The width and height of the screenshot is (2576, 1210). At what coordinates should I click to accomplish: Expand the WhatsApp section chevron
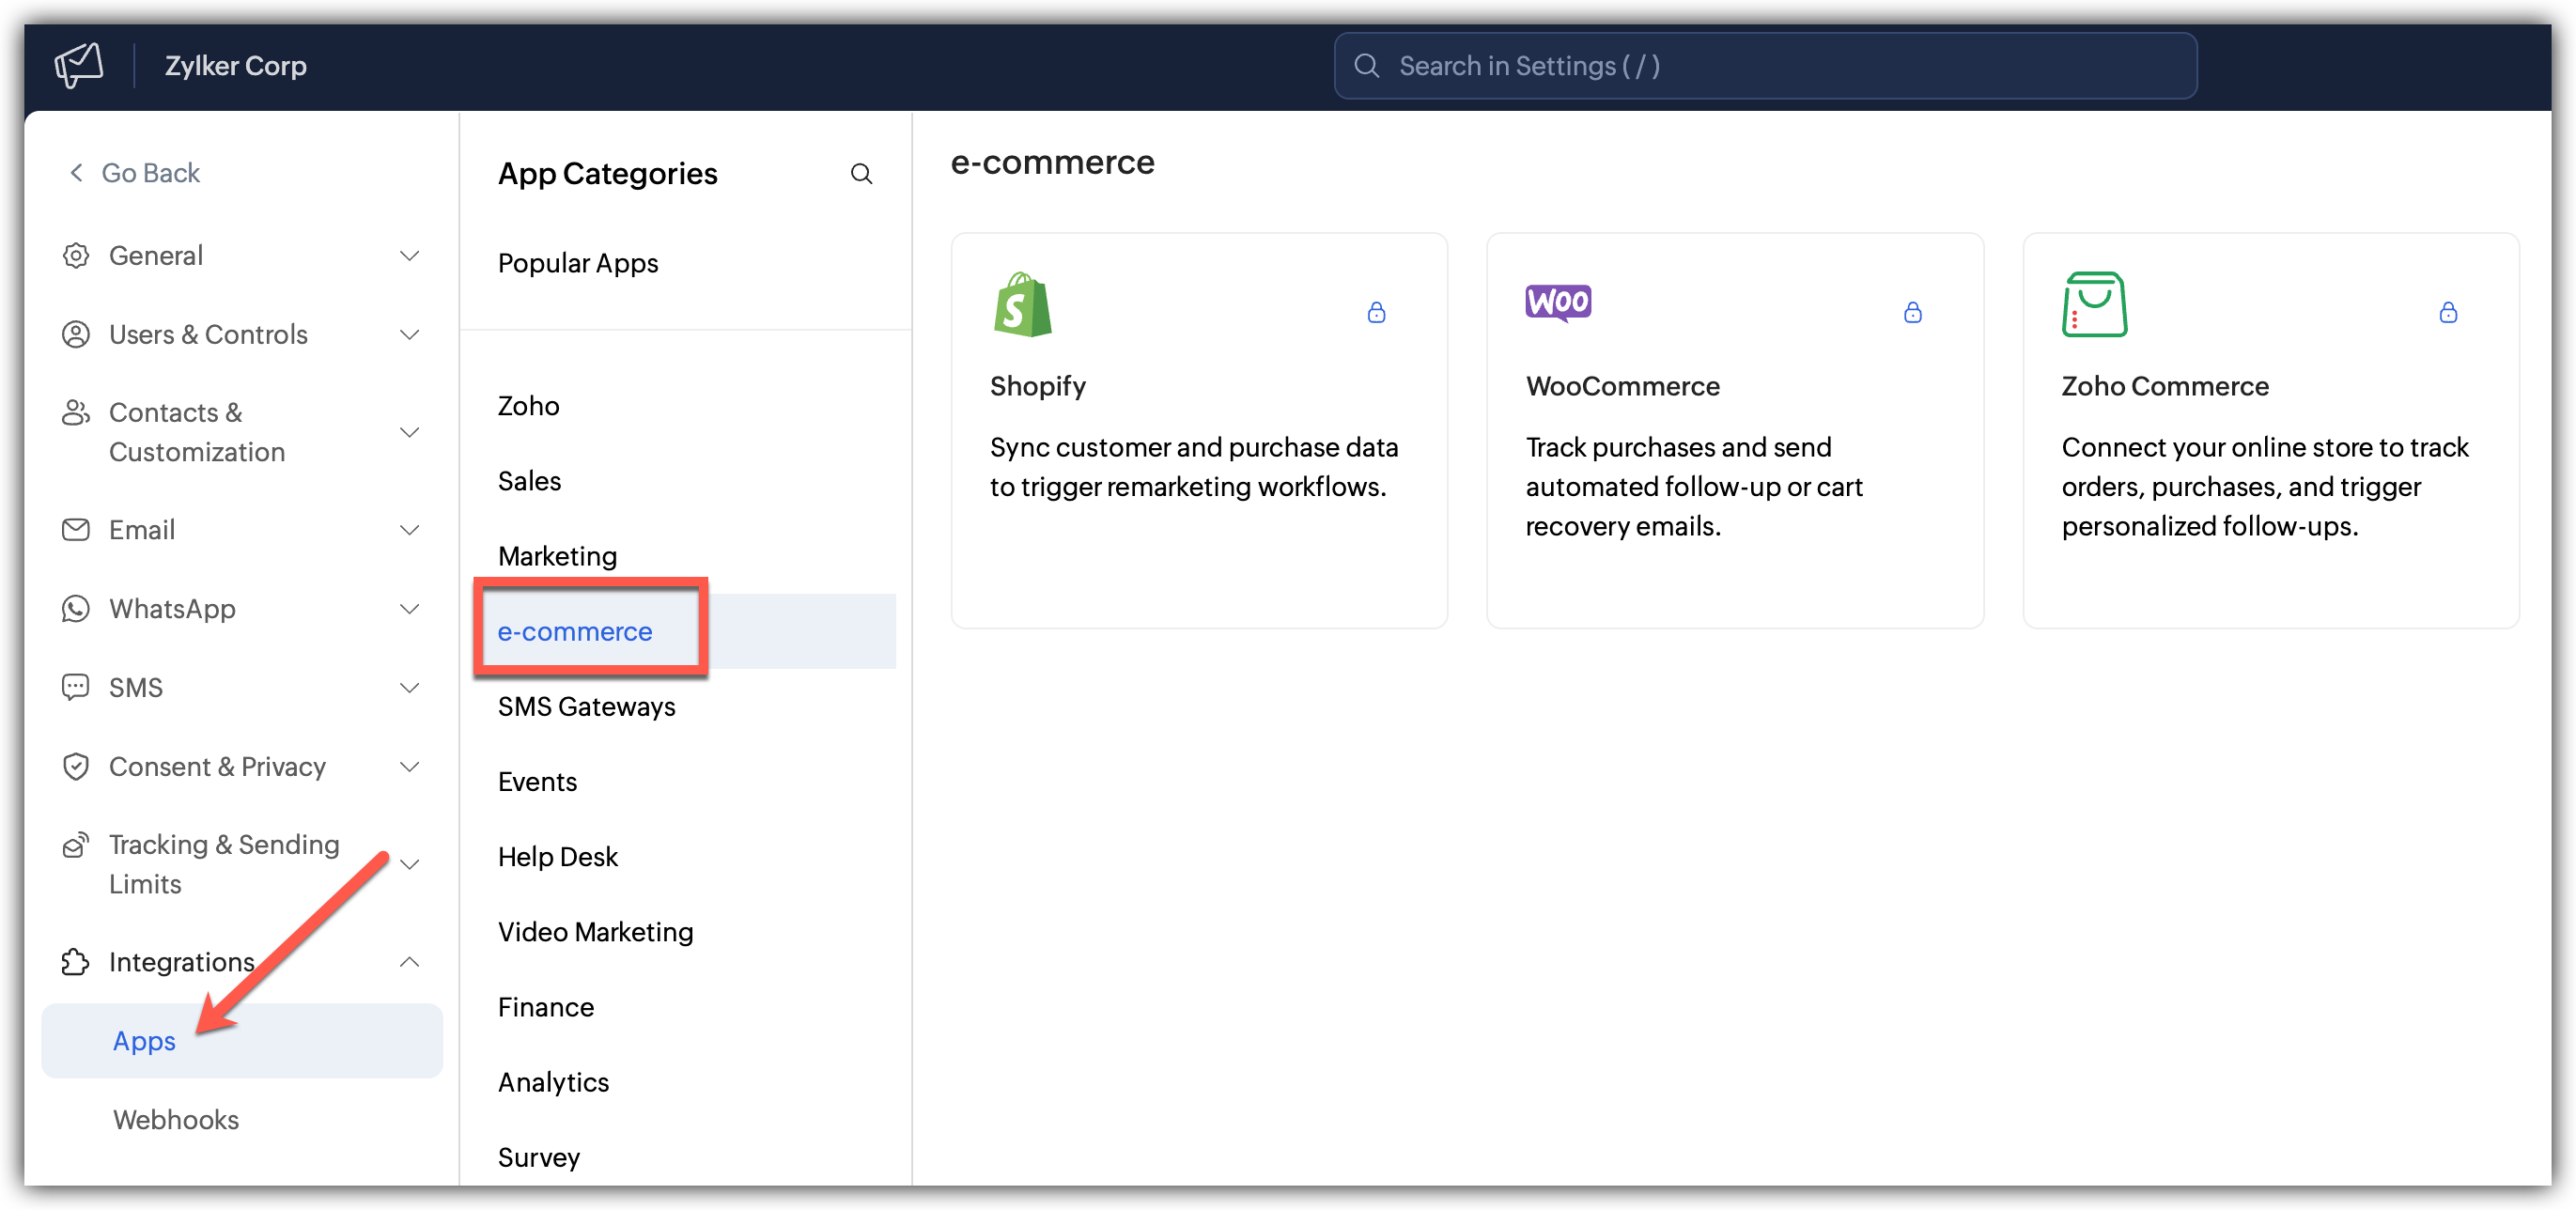tap(409, 609)
